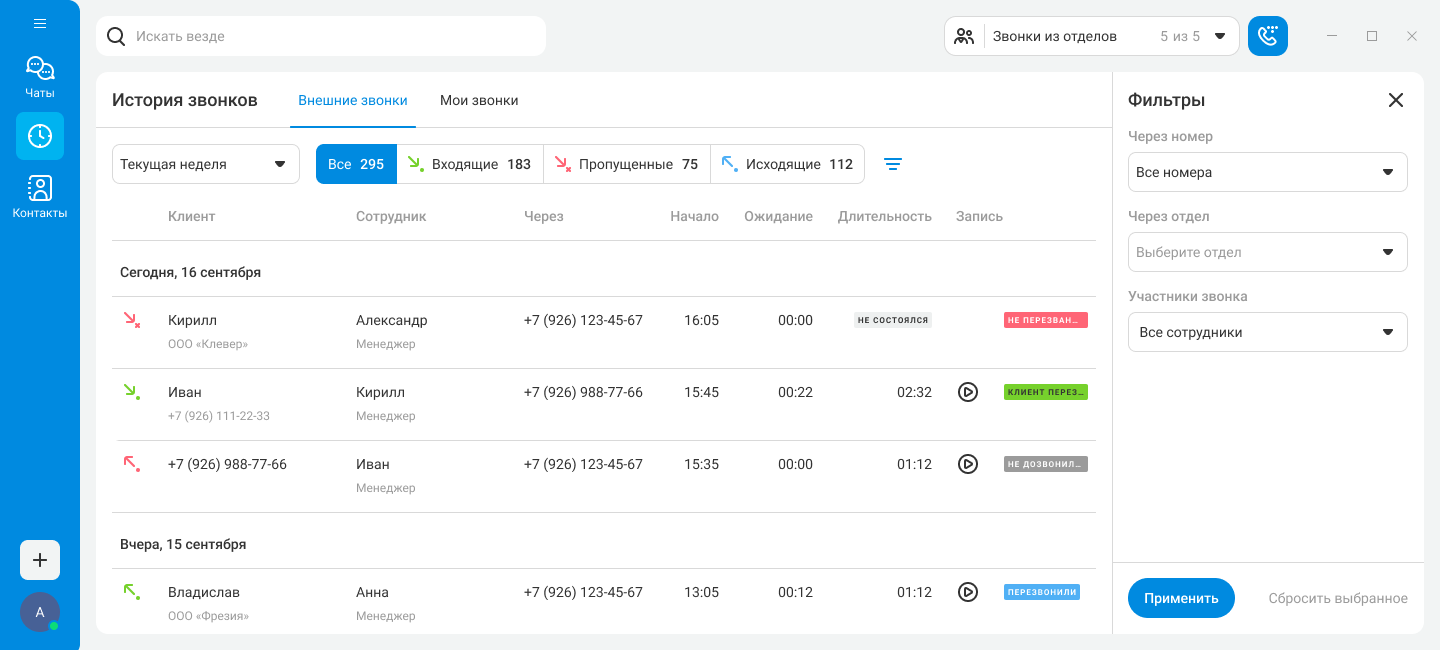This screenshot has width=1440, height=650.
Task: Play recording of Иван's 15:45 call
Action: pos(967,392)
